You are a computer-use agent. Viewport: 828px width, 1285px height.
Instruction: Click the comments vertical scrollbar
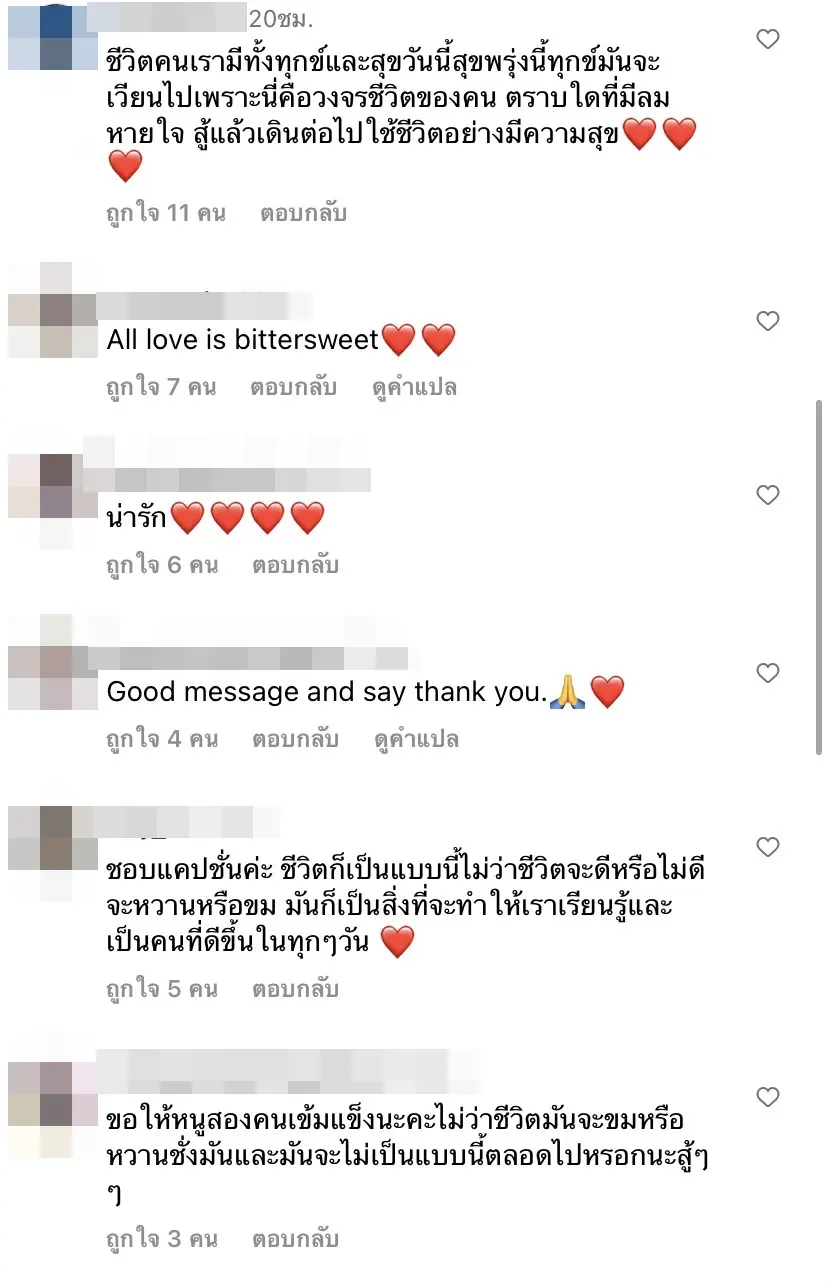819,577
